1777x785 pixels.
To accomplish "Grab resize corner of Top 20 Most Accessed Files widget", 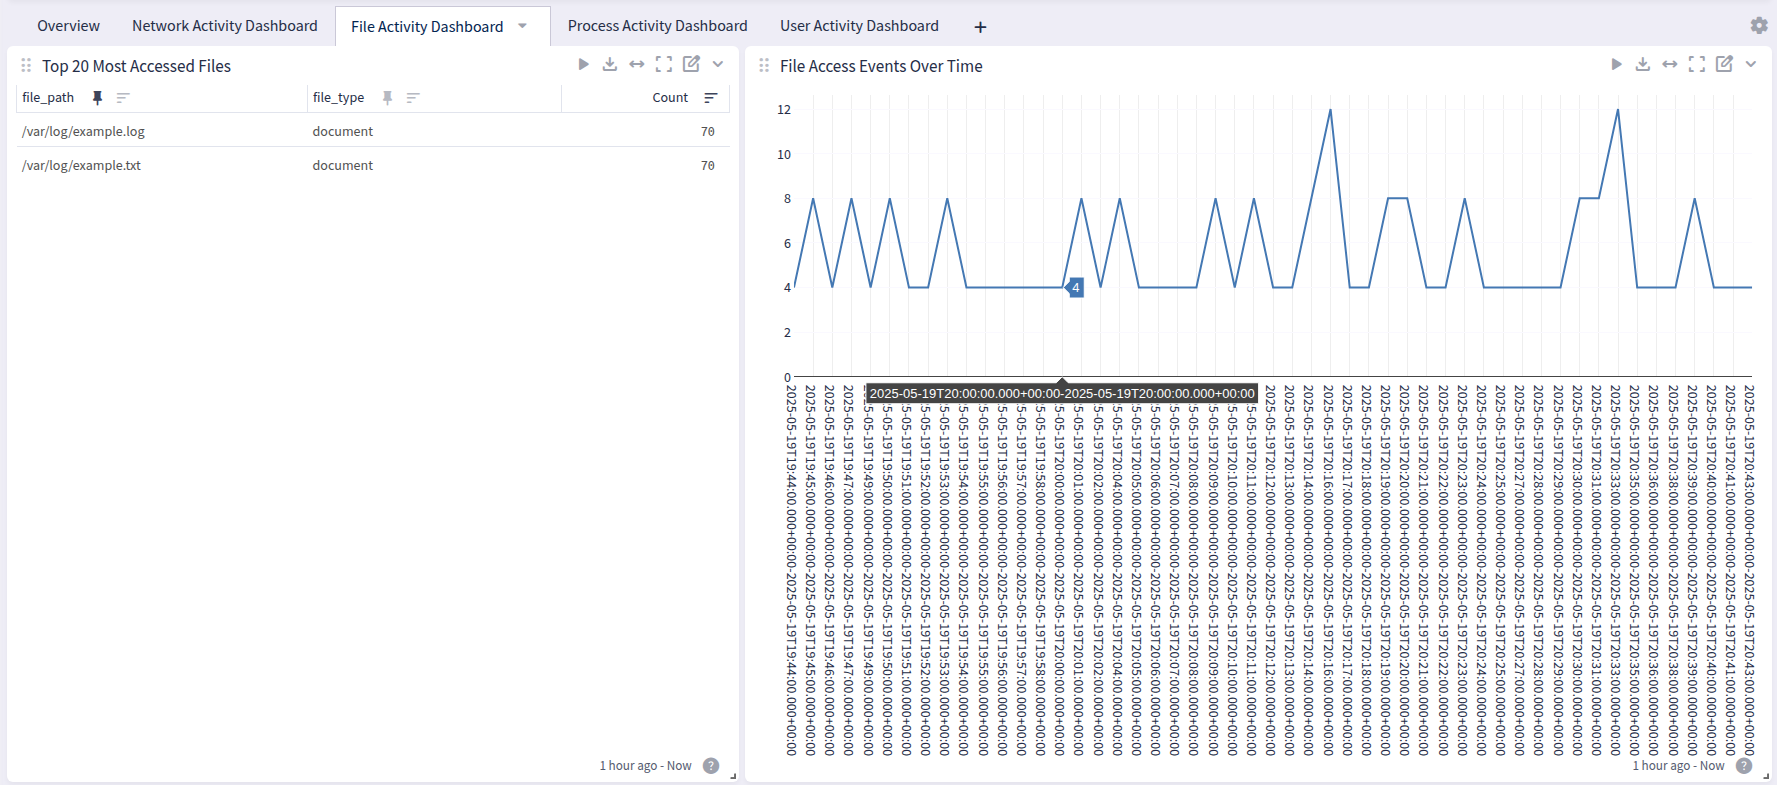I will click(x=734, y=777).
